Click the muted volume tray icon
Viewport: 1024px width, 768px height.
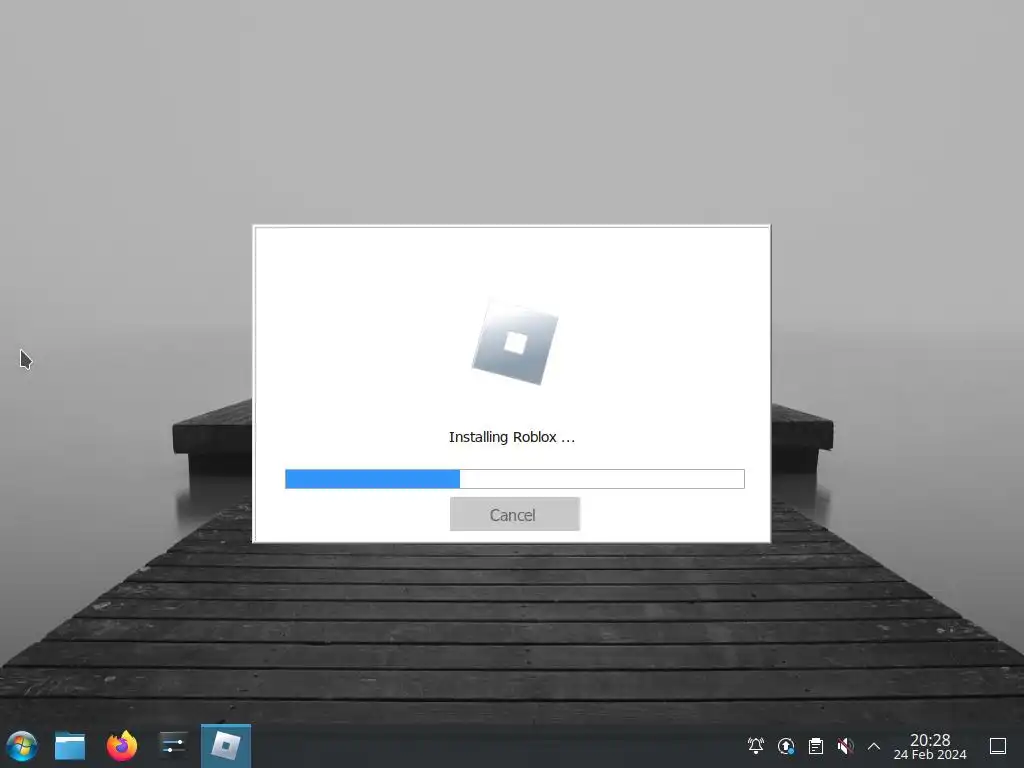click(x=845, y=746)
